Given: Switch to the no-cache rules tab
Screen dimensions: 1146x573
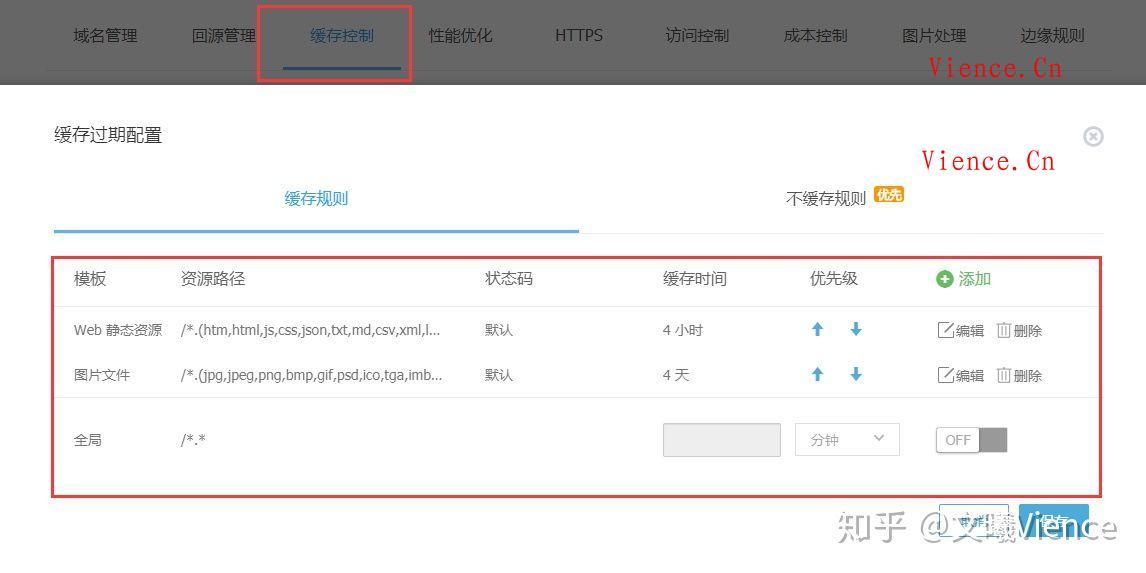Looking at the screenshot, I should click(x=826, y=198).
